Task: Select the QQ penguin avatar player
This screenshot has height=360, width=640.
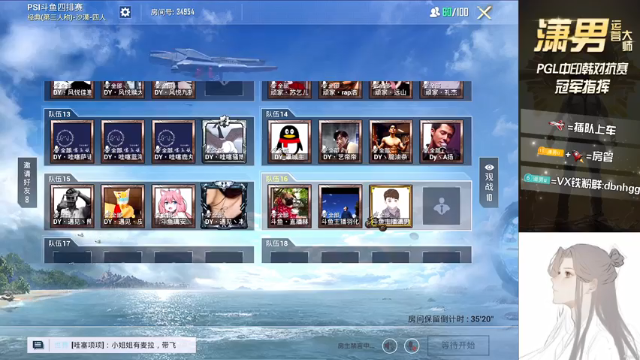Action: point(289,141)
